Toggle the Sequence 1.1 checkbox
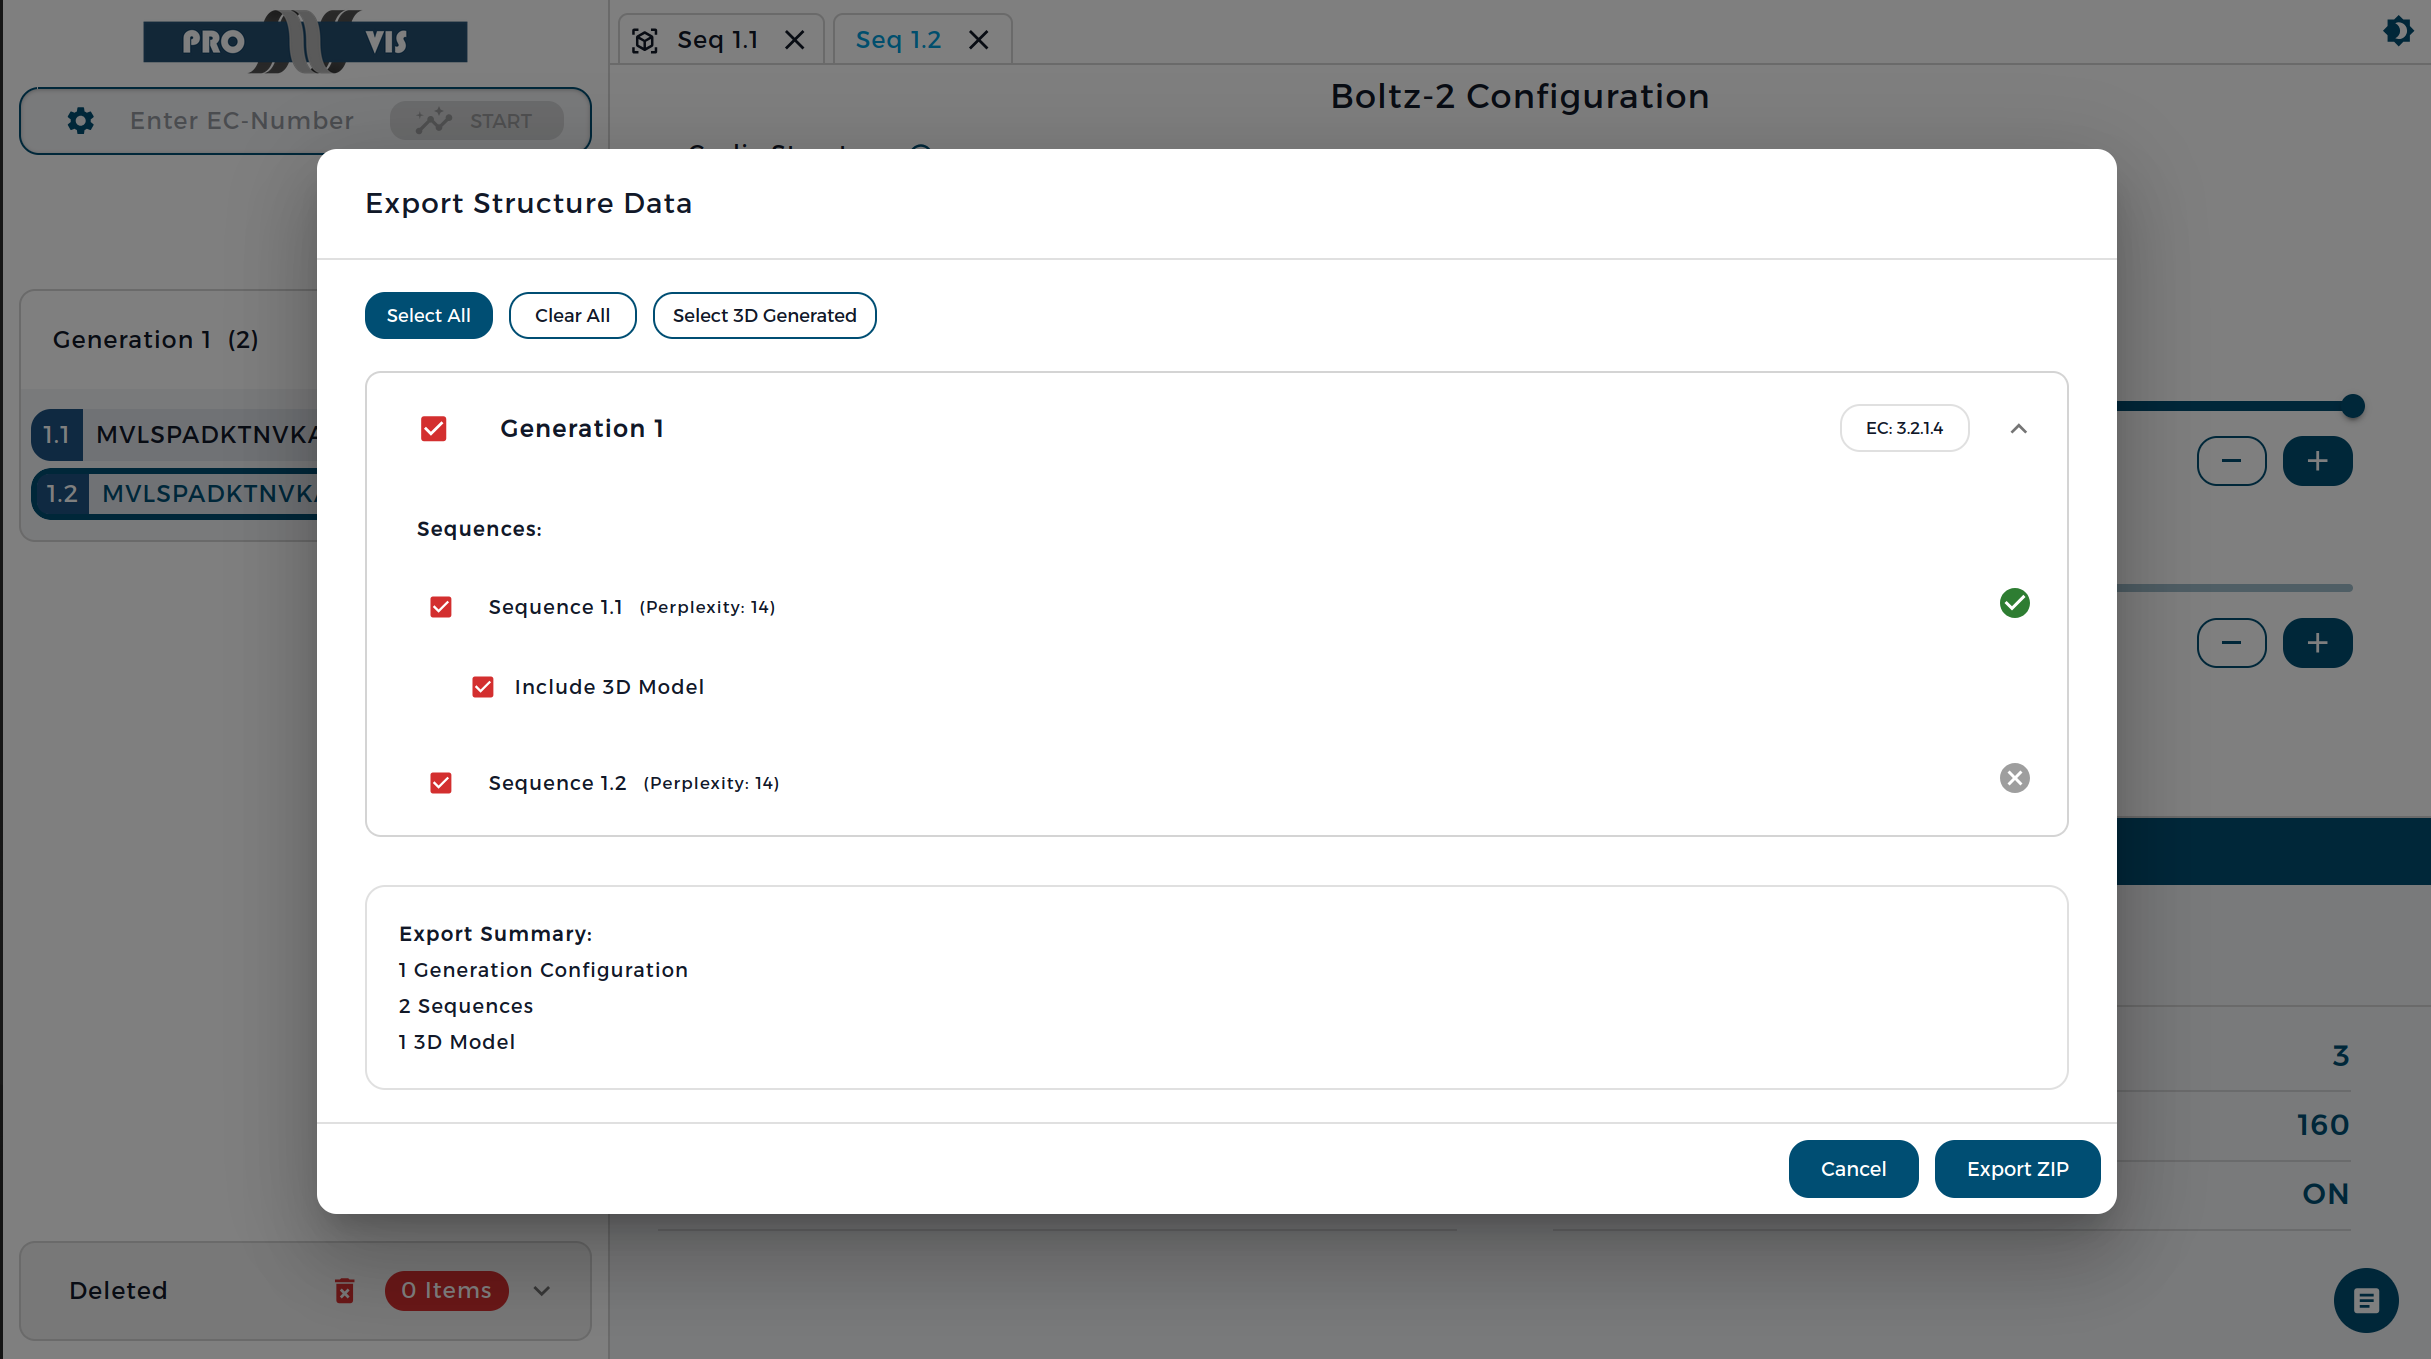2431x1359 pixels. point(441,607)
